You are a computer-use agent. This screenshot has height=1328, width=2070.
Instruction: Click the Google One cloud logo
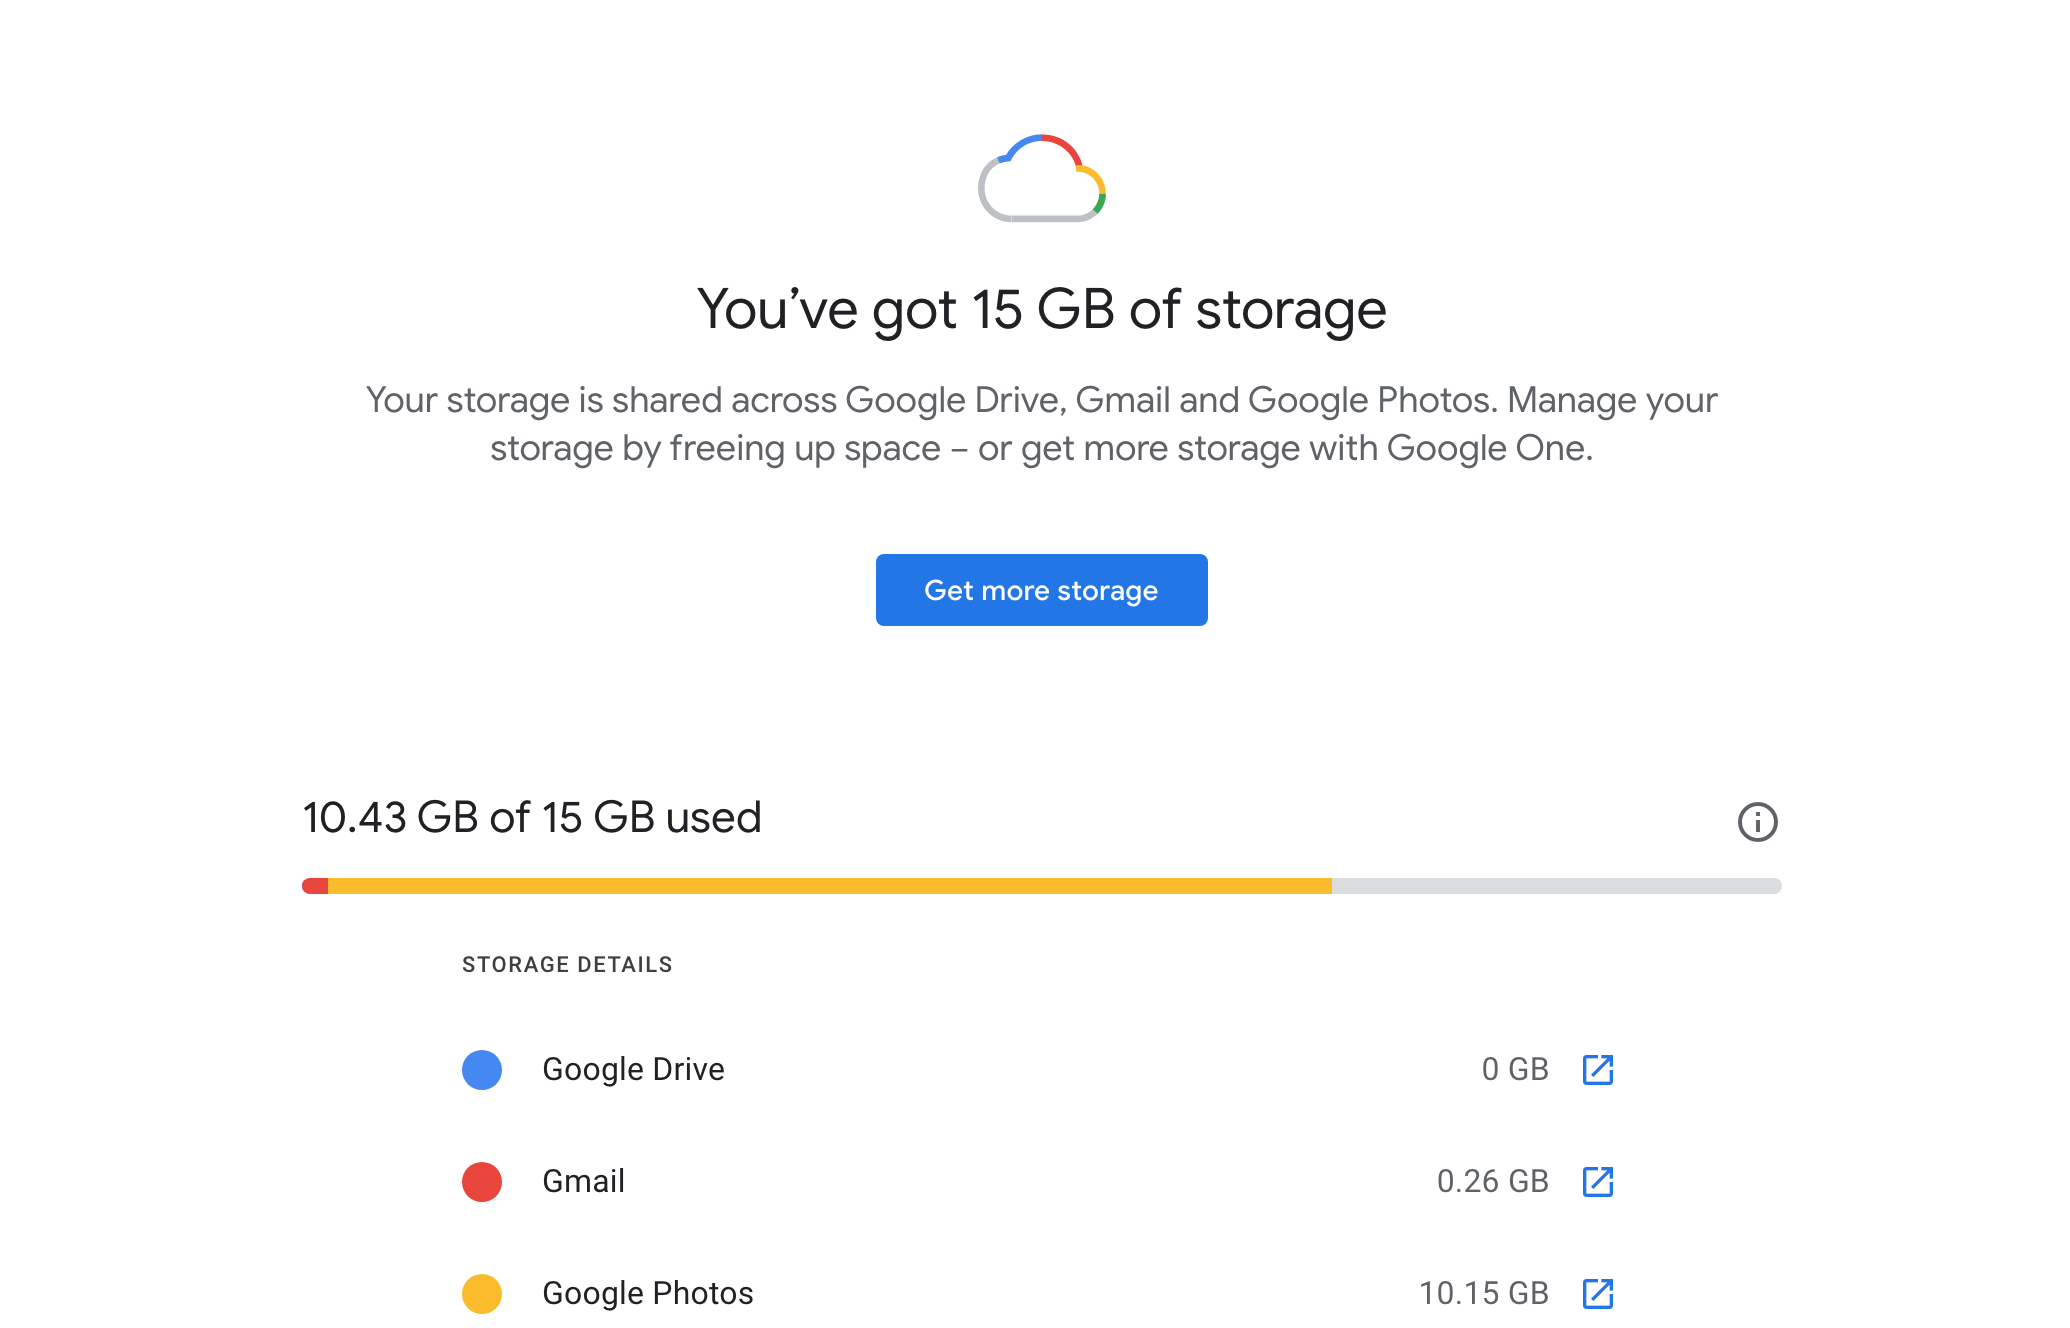1041,178
